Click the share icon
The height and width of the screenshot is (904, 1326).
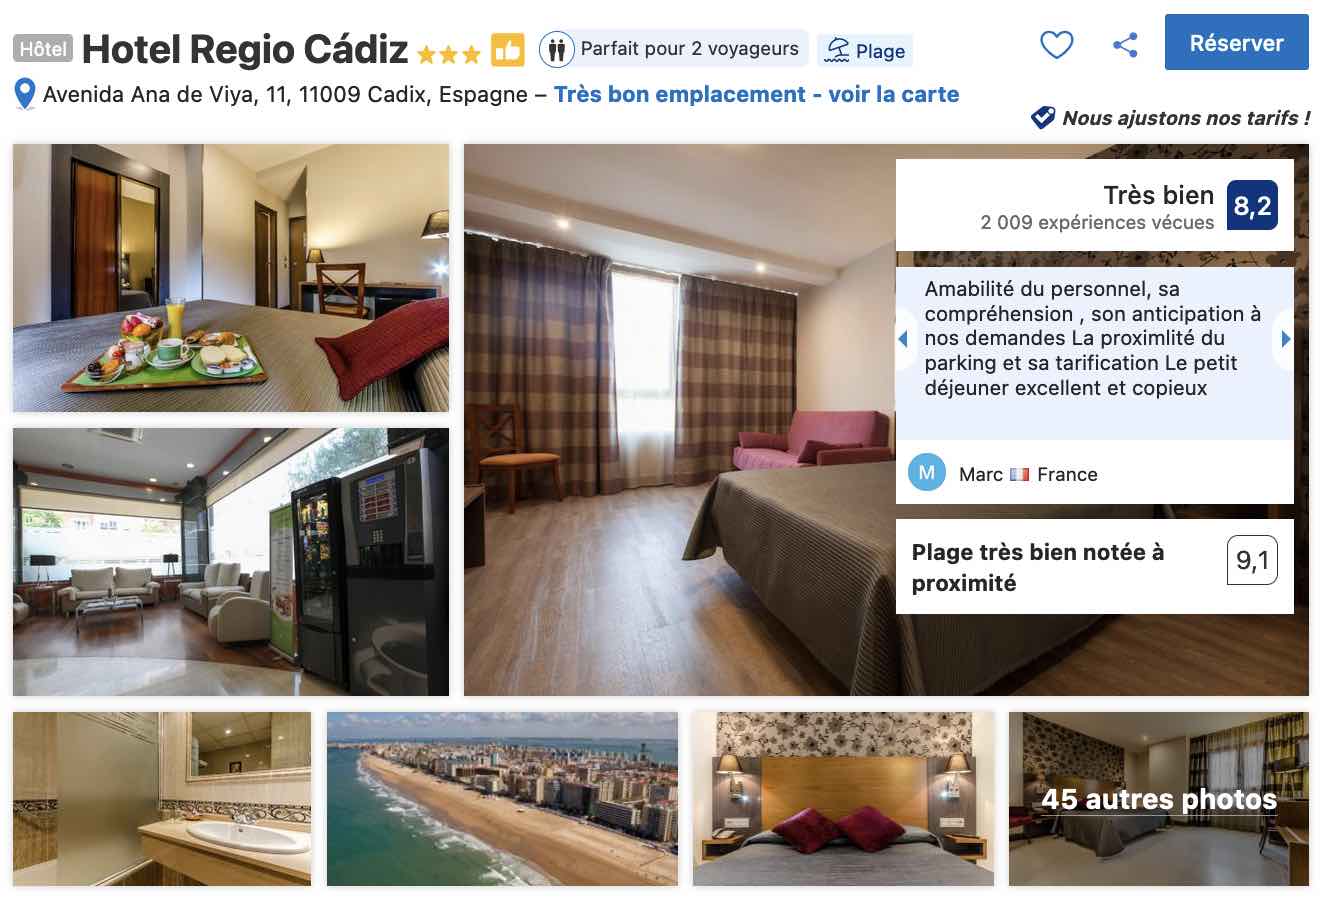(x=1125, y=45)
